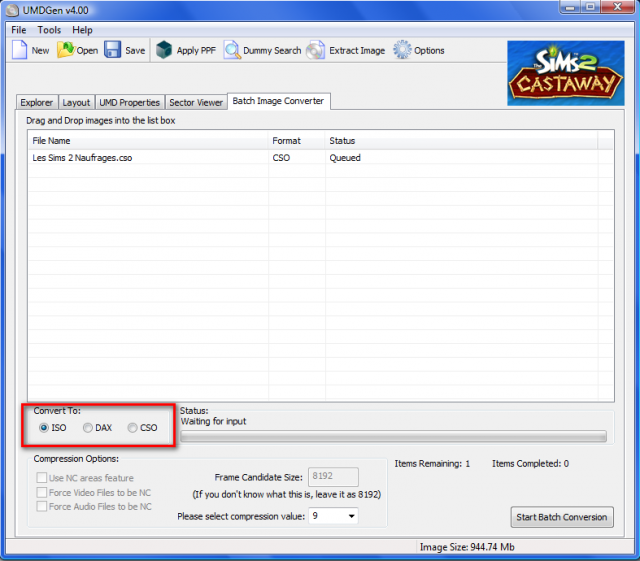
Task: Click the Image Size 944.74 Mb status text
Action: point(467,547)
